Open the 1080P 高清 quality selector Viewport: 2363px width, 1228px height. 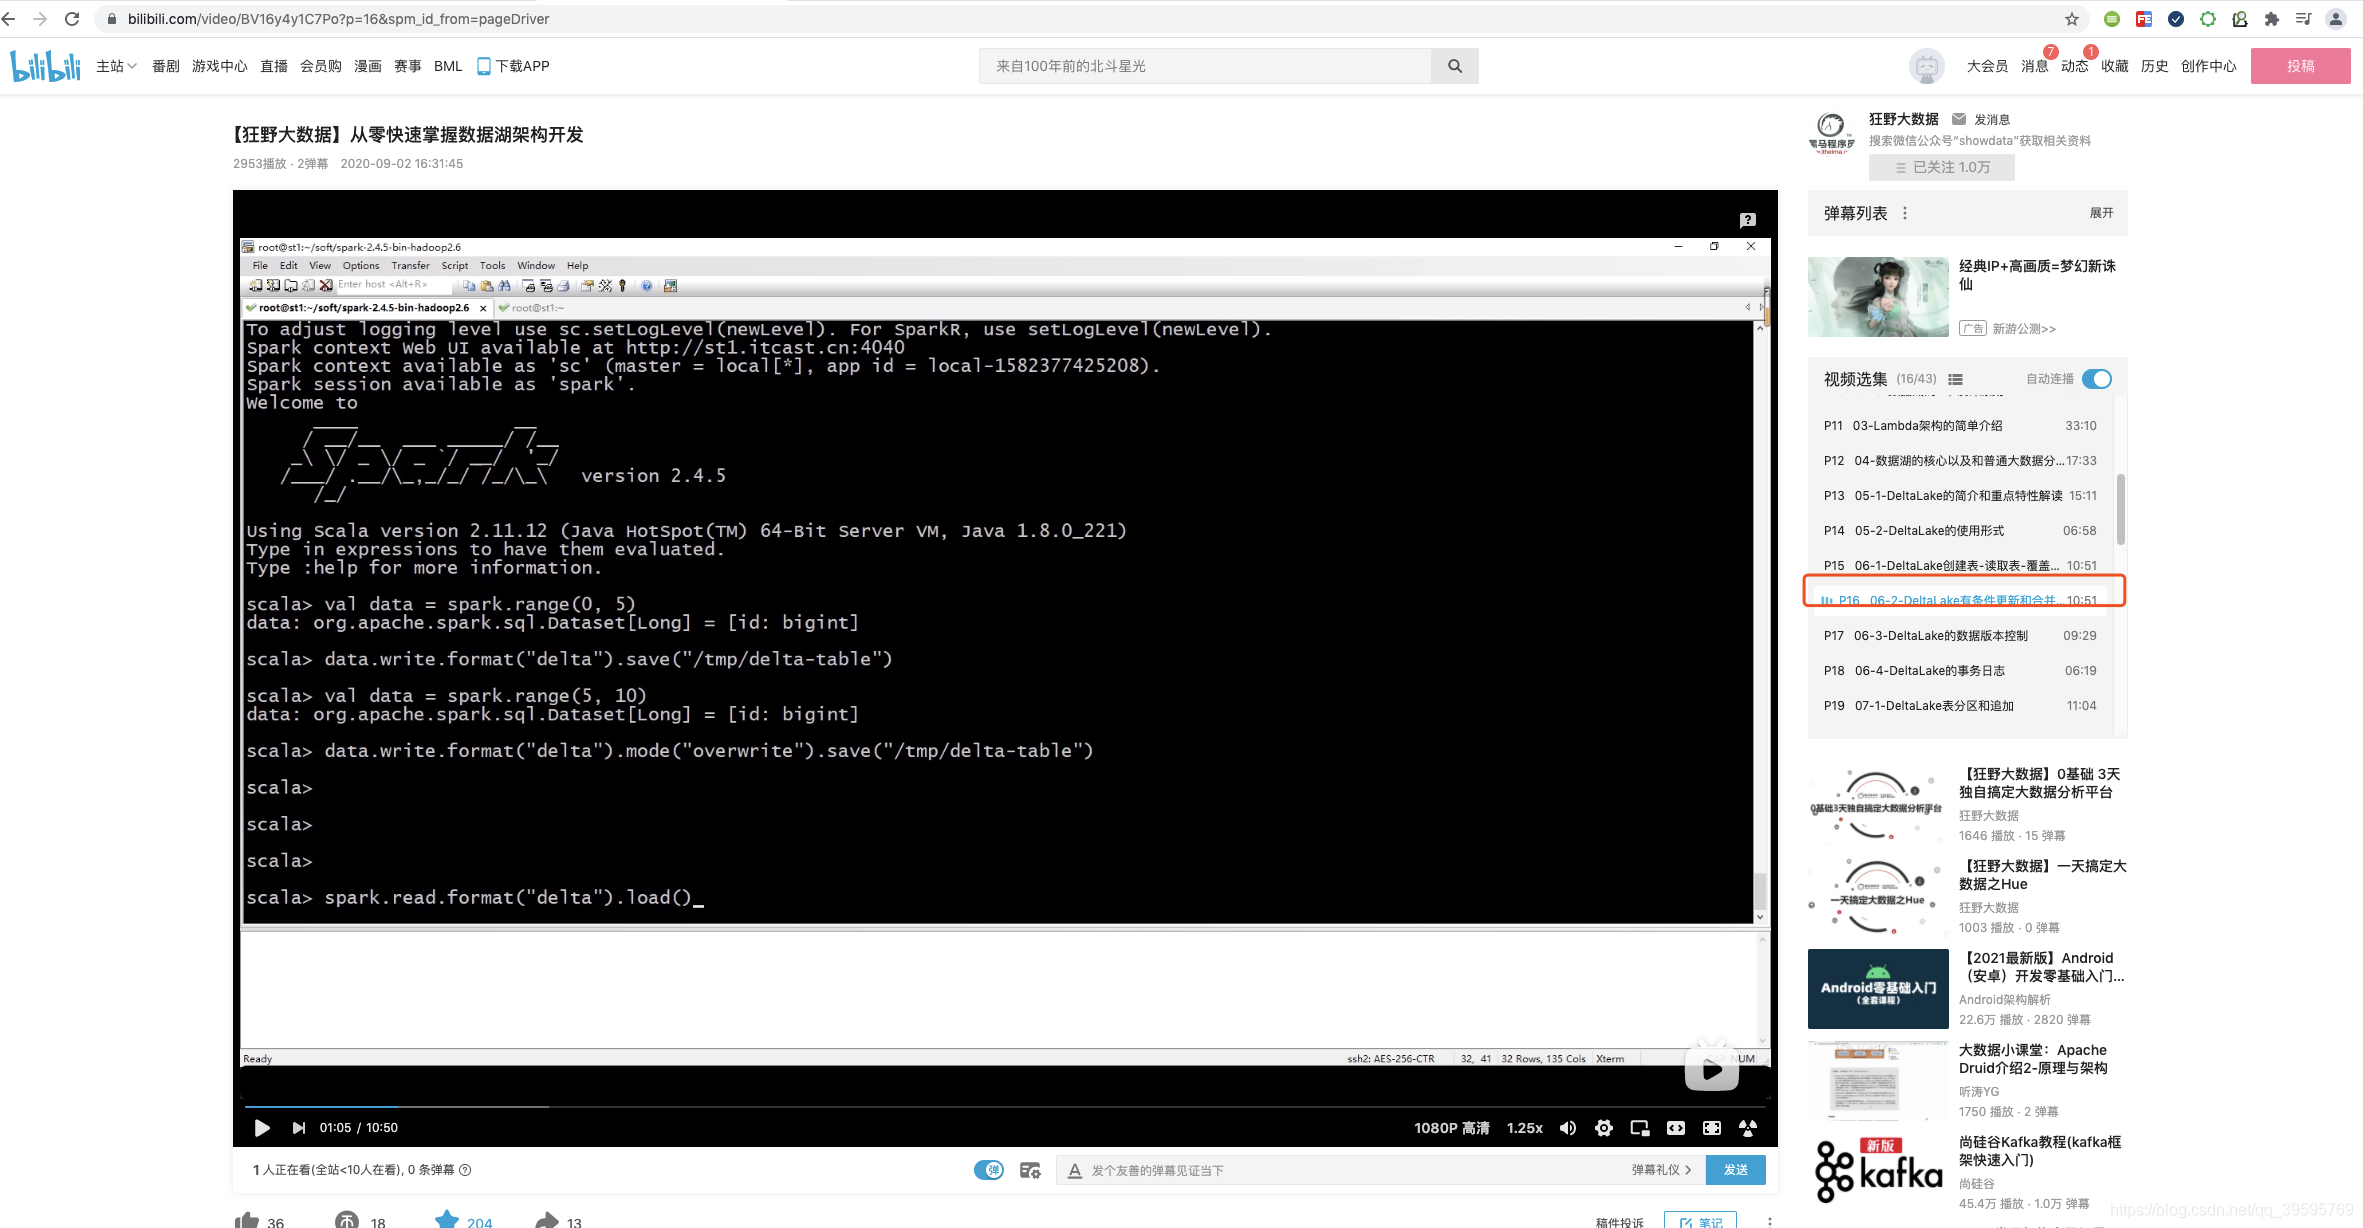pyautogui.click(x=1452, y=1128)
